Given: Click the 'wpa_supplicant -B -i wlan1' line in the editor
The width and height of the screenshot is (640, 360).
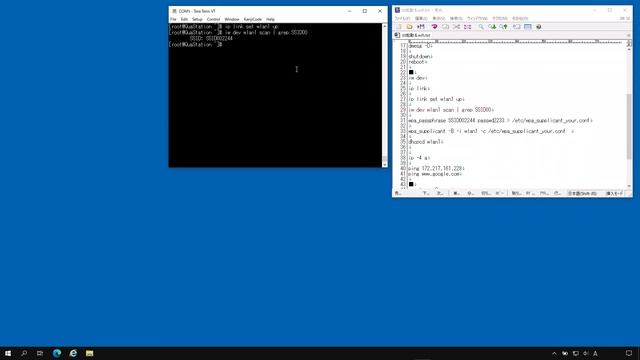Looking at the screenshot, I should (491, 131).
